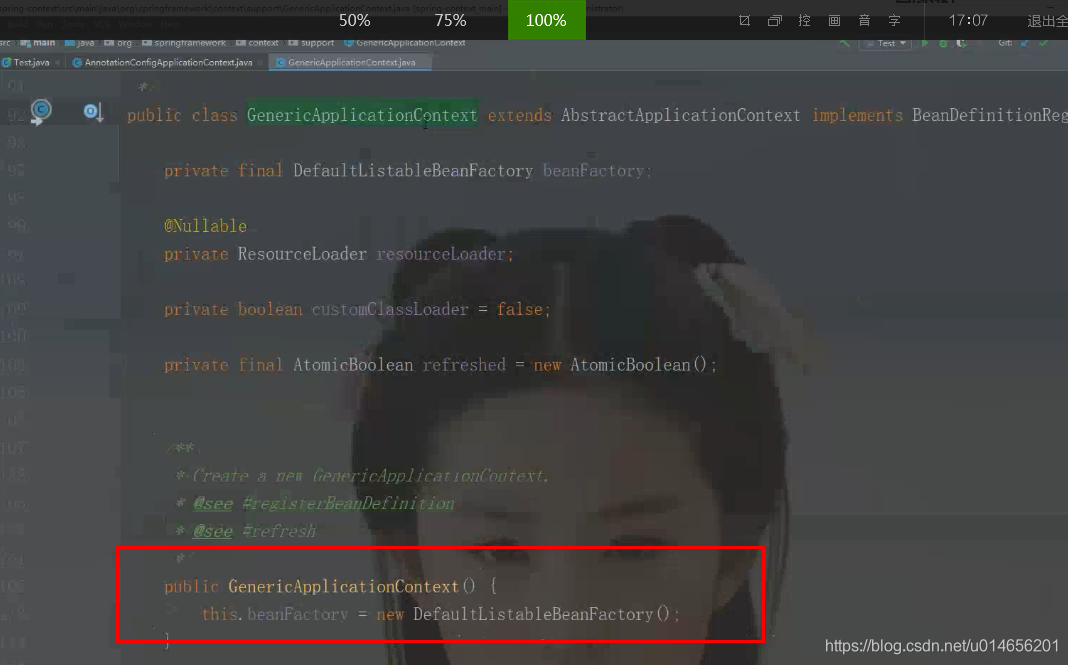Open the Test run configuration dropdown
The height and width of the screenshot is (665, 1068).
[x=885, y=43]
